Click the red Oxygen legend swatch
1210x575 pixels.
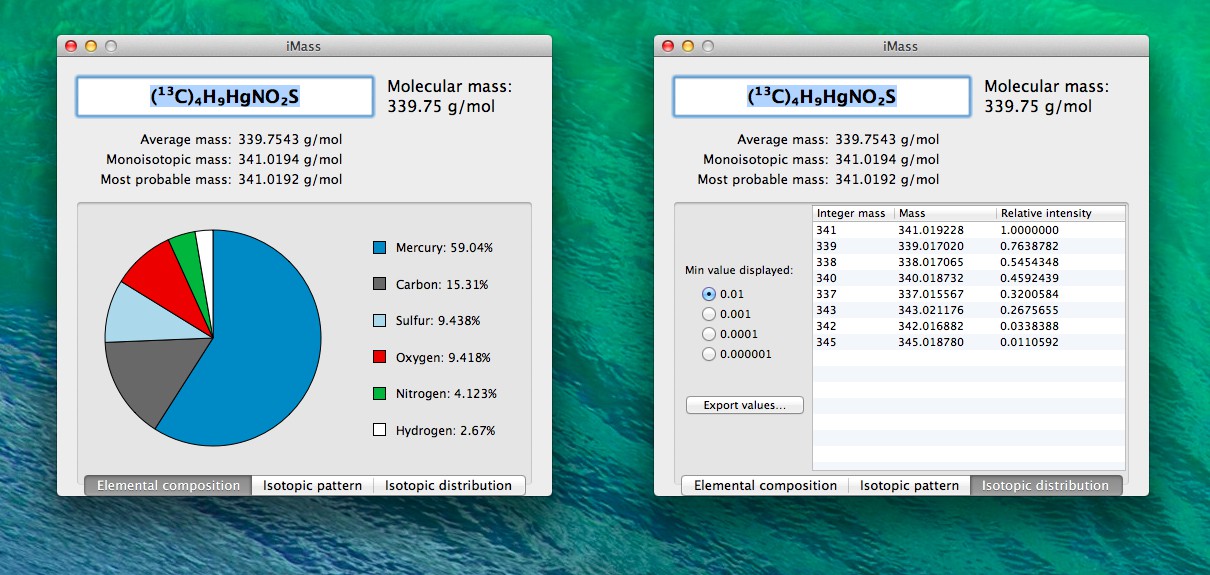379,357
